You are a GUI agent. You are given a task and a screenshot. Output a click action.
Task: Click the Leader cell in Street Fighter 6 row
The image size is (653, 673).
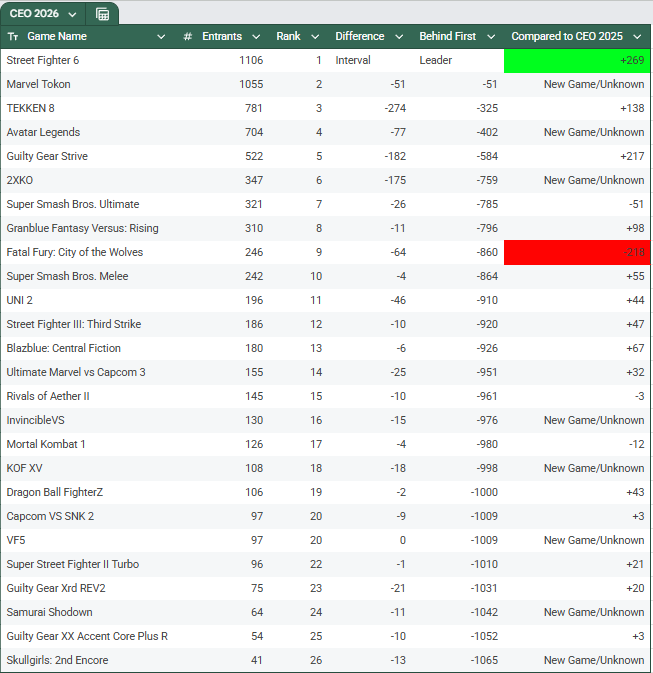[435, 61]
